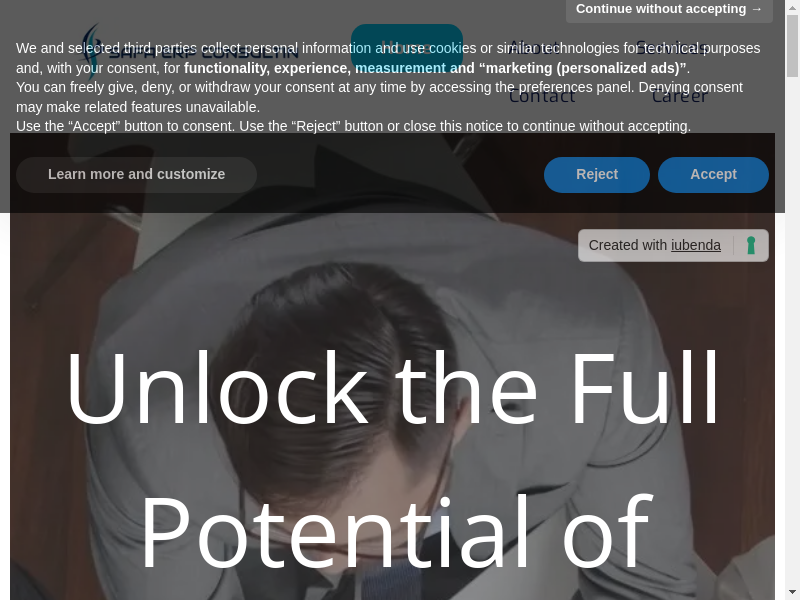Click the company logo in the header
The image size is (800, 600).
tap(190, 51)
